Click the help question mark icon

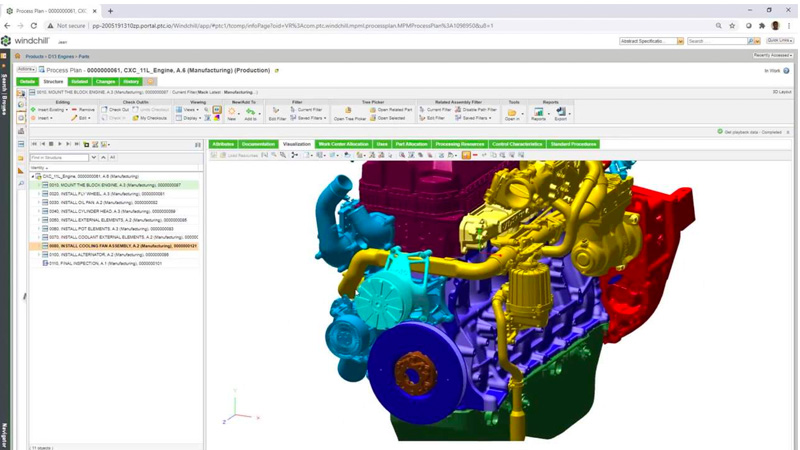pyautogui.click(x=786, y=71)
